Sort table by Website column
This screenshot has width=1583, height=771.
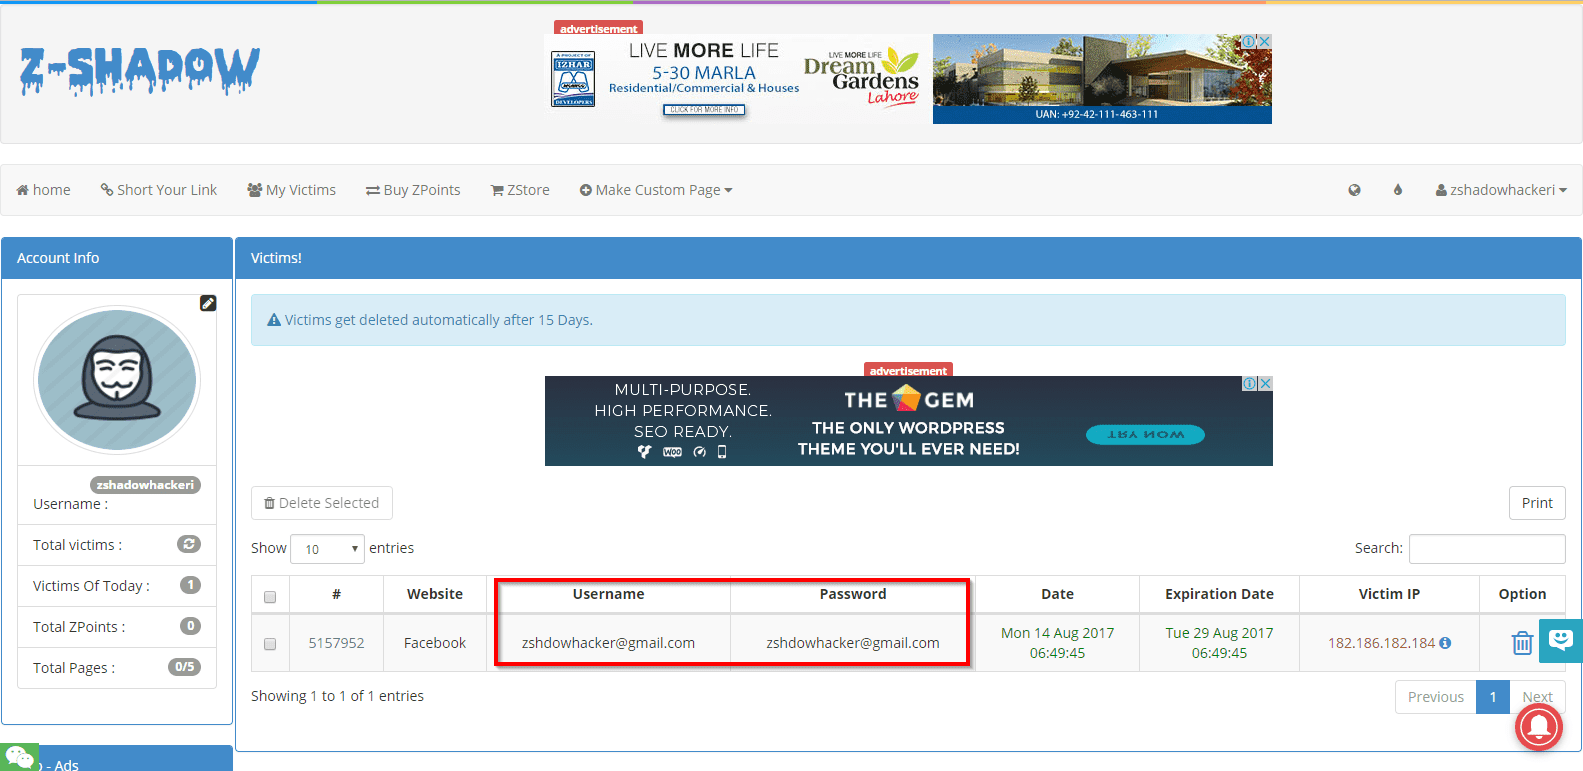pos(435,594)
